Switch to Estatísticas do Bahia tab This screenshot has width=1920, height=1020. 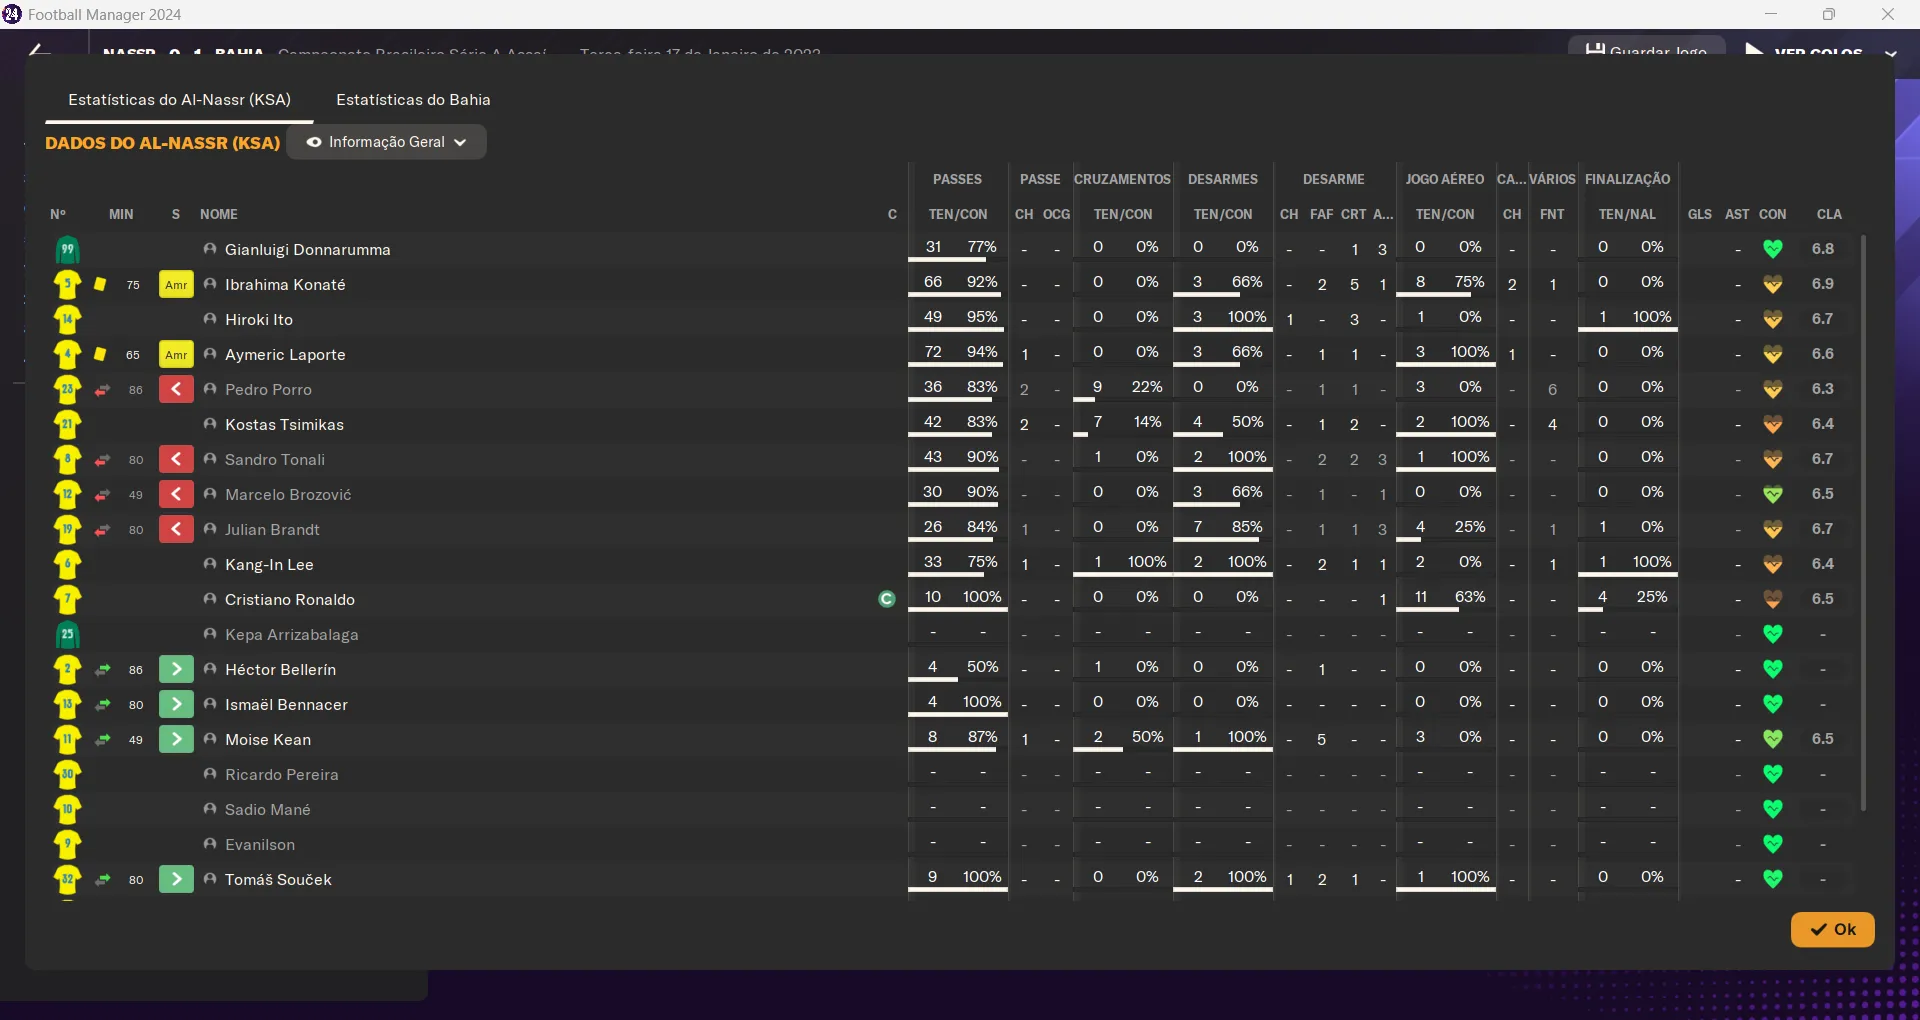click(x=413, y=100)
